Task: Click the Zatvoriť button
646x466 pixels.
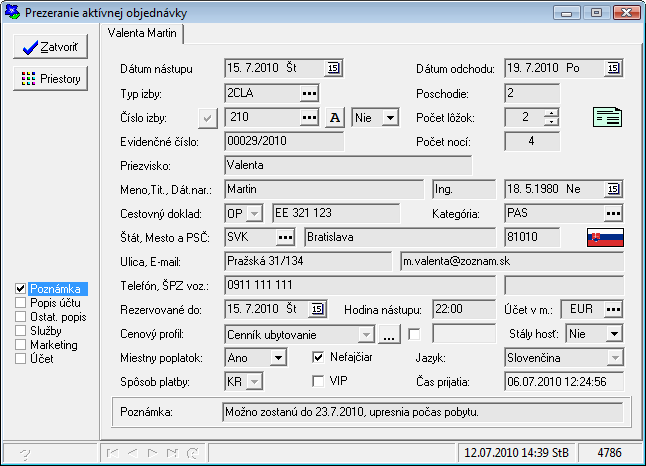Action: [51, 47]
